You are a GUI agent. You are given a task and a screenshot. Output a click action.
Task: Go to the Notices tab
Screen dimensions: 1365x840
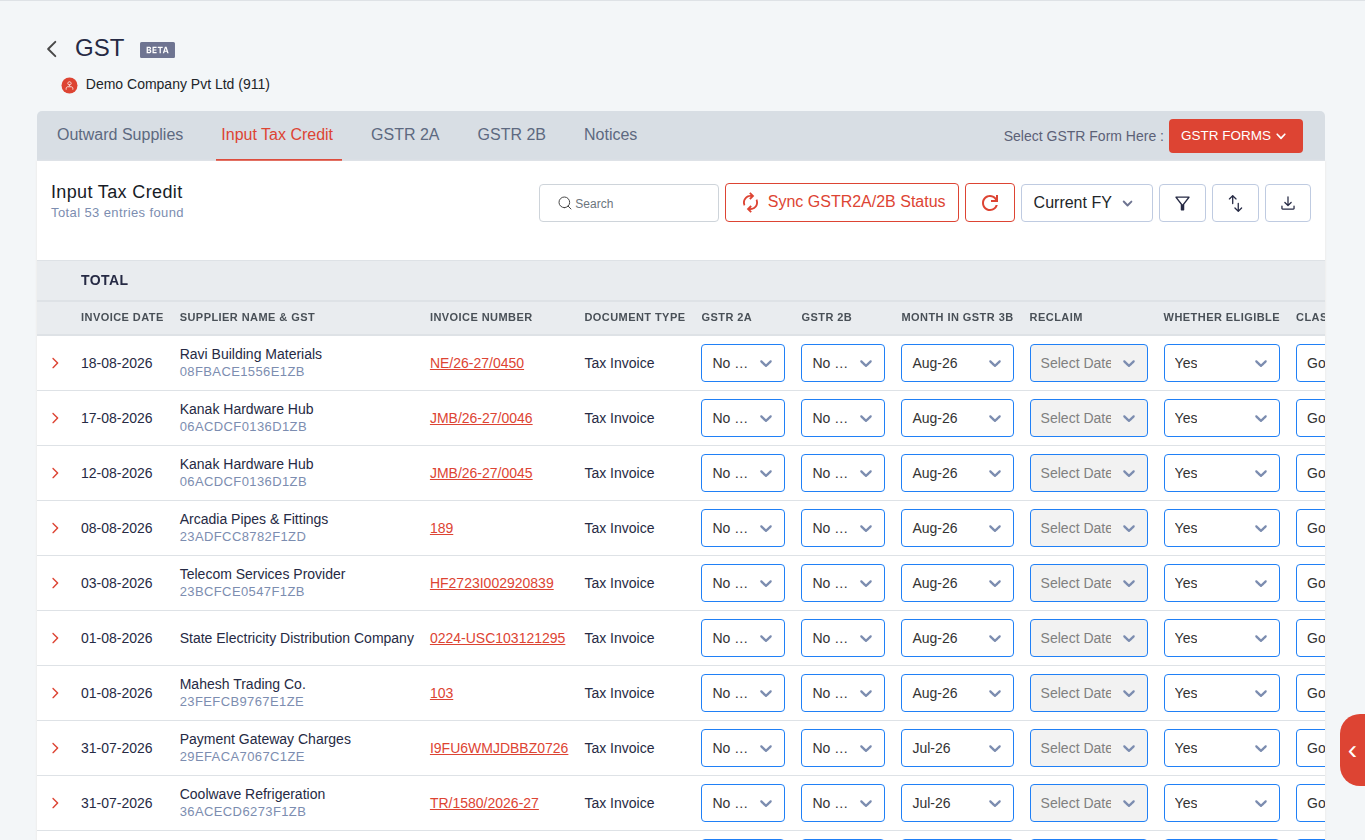(610, 135)
